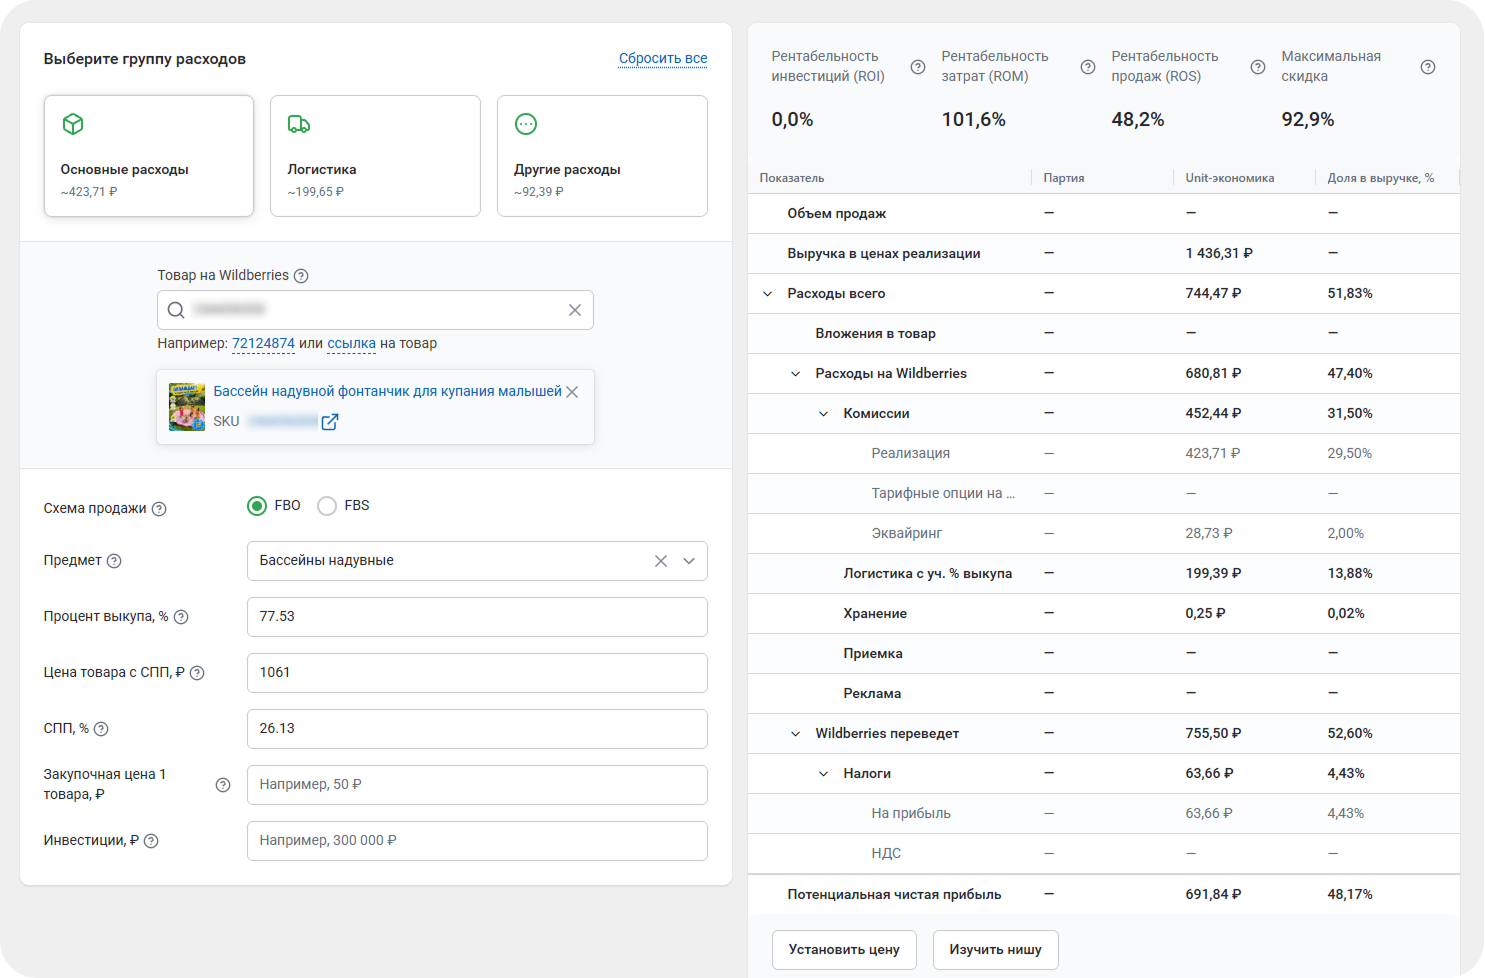Click the Установить цену button
Viewport: 1485px width, 978px height.
click(x=844, y=950)
